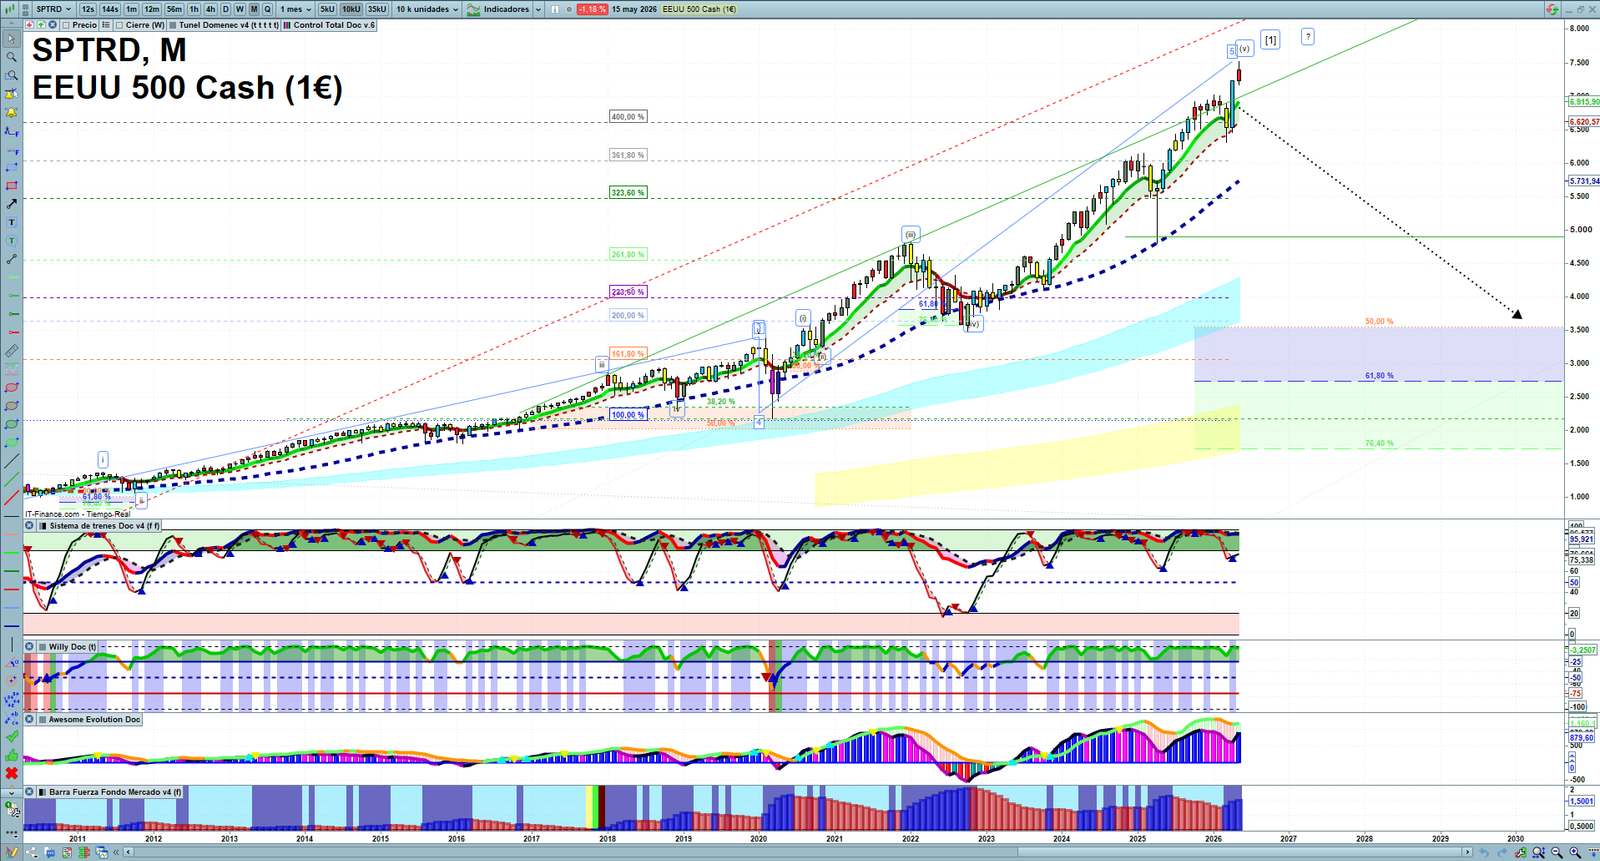This screenshot has width=1600, height=861.
Task: Click the 56m timeframe button
Action: (174, 9)
